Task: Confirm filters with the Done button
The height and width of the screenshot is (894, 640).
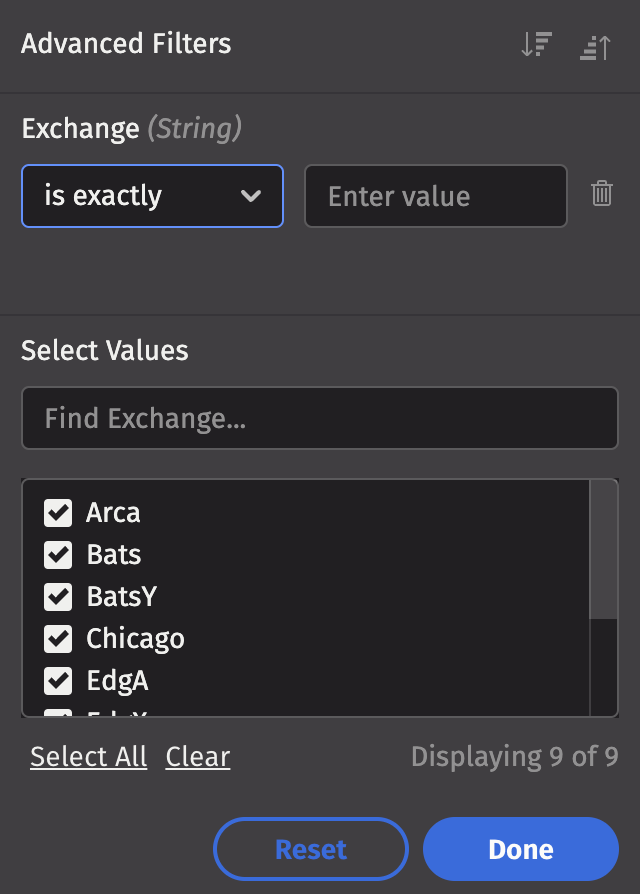Action: coord(520,850)
